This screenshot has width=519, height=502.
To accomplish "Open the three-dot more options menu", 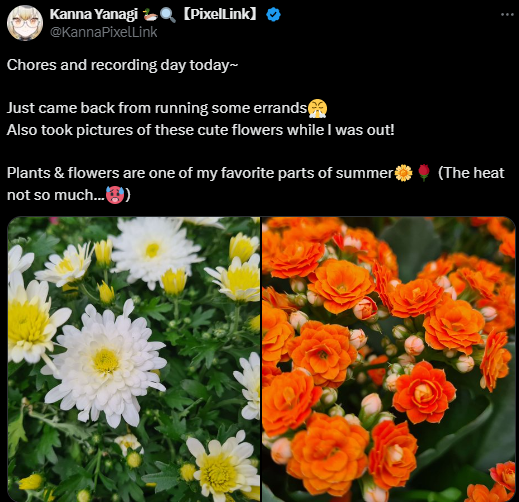I will tap(507, 14).
